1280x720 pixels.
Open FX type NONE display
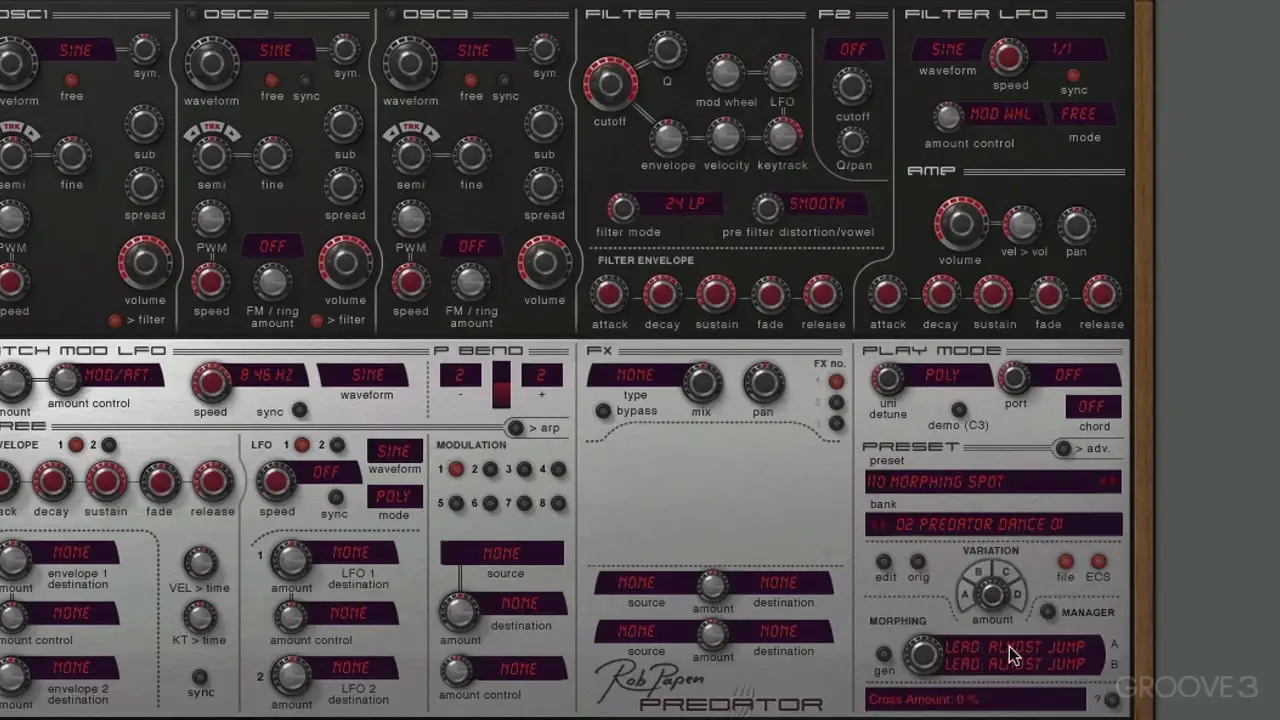tap(636, 375)
